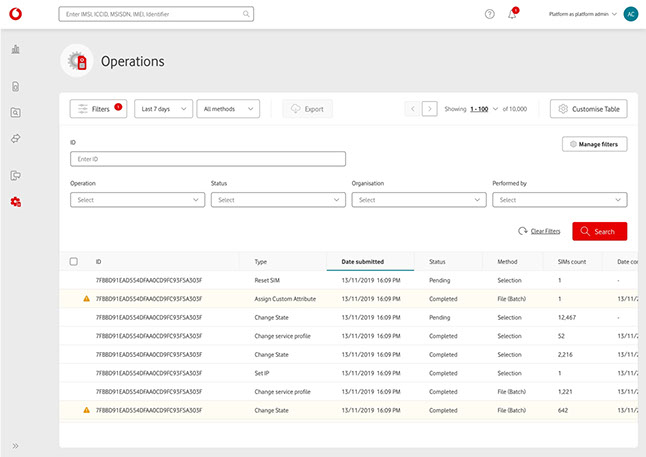Click the Status column header
The image size is (646, 457).
click(437, 262)
